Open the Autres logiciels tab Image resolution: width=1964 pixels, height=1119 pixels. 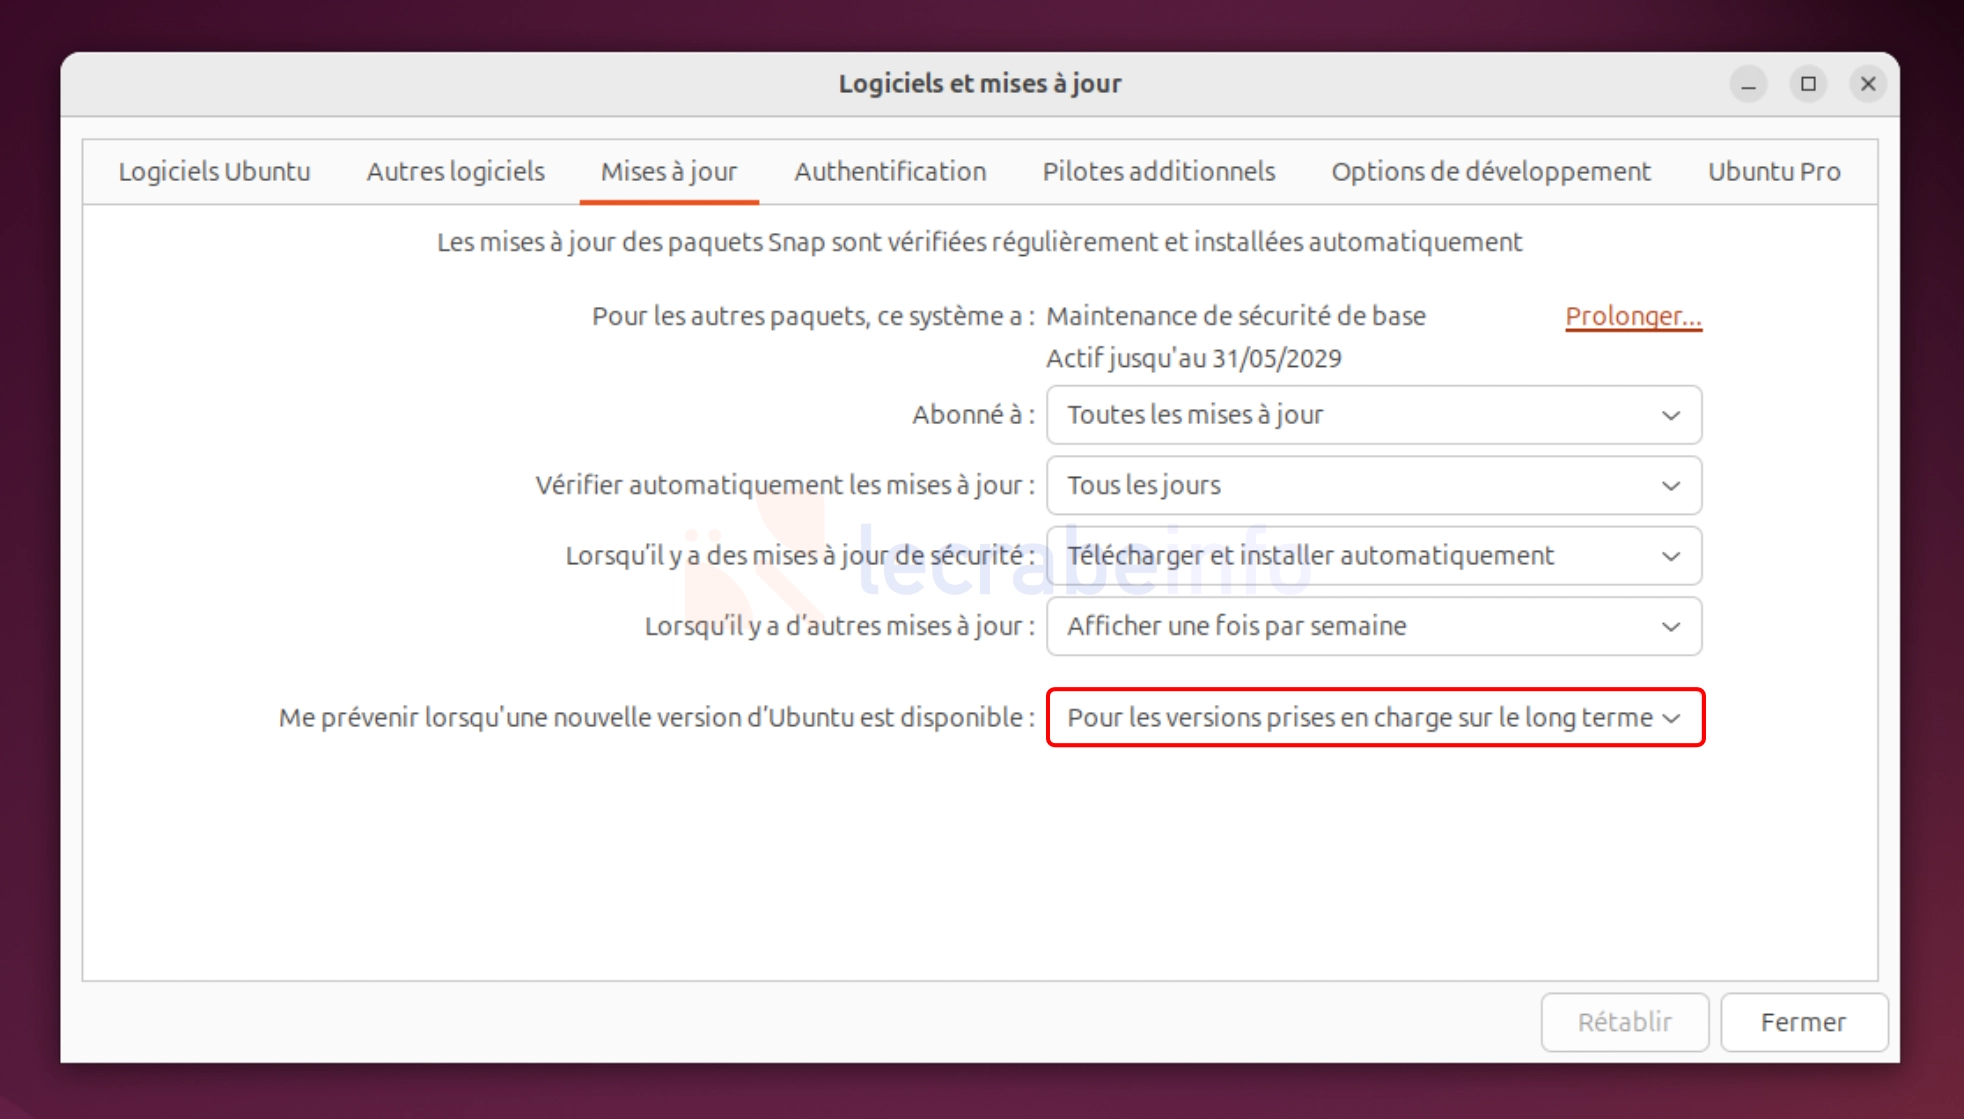[455, 172]
